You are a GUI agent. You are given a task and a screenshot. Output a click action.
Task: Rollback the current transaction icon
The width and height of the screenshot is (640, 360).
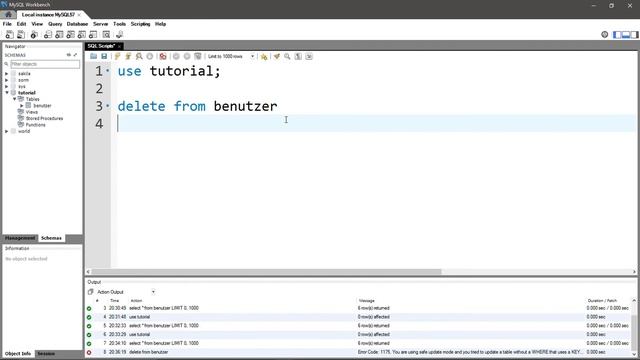pos(187,56)
